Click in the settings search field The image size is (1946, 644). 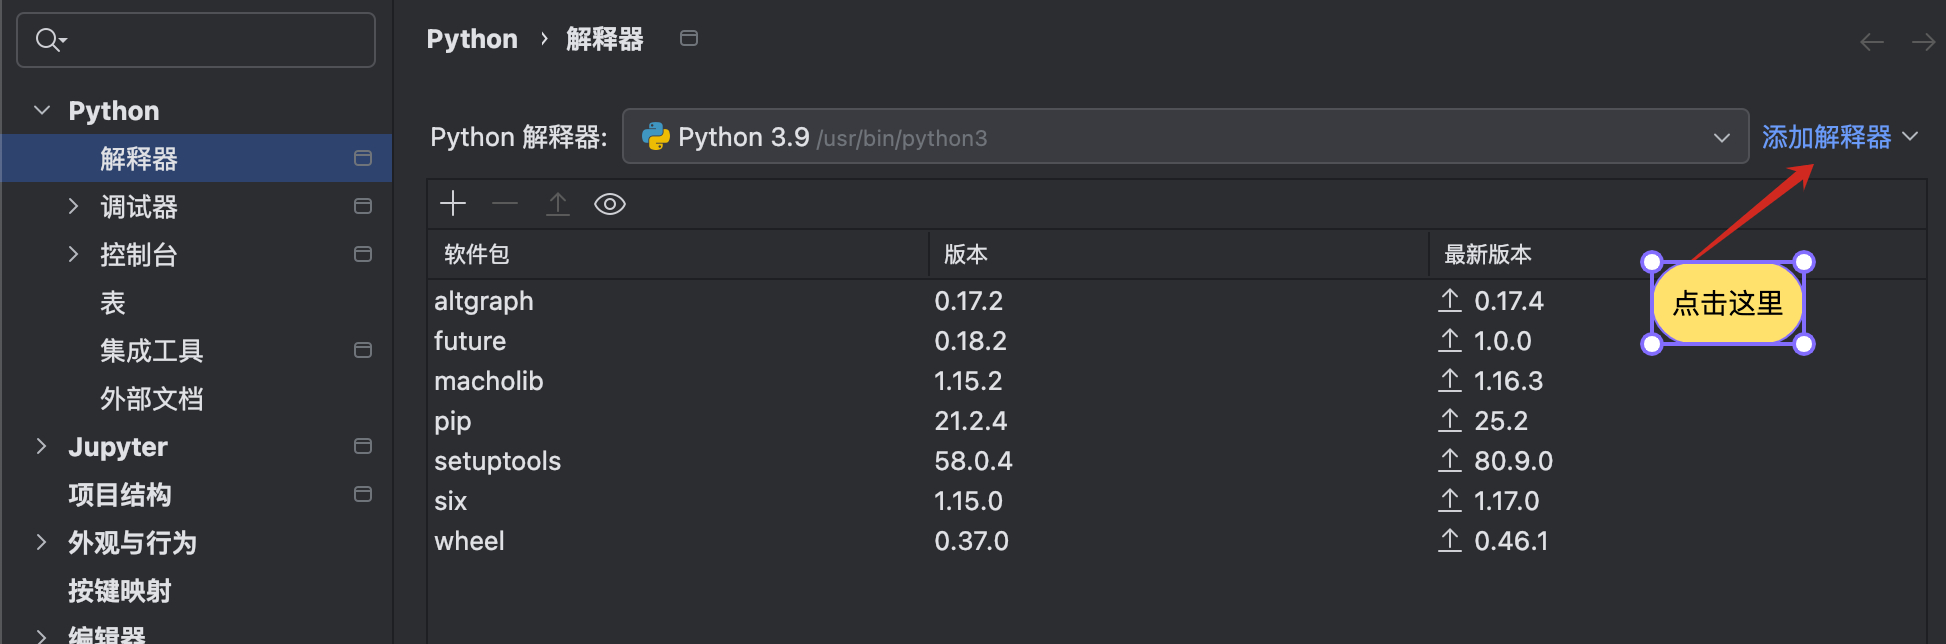[x=196, y=40]
